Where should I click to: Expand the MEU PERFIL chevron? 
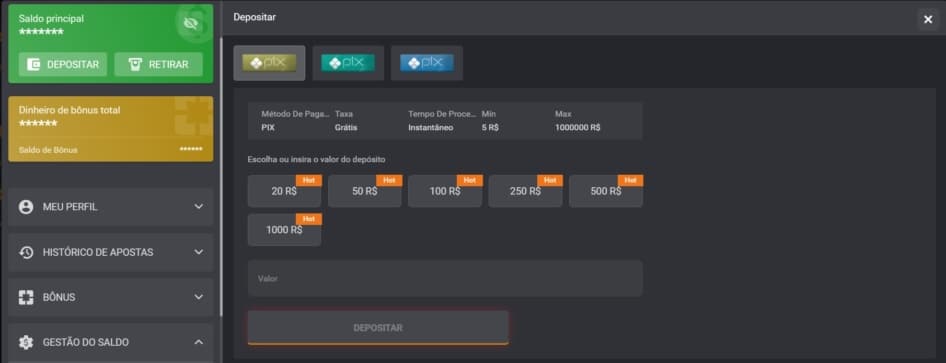[x=198, y=207]
